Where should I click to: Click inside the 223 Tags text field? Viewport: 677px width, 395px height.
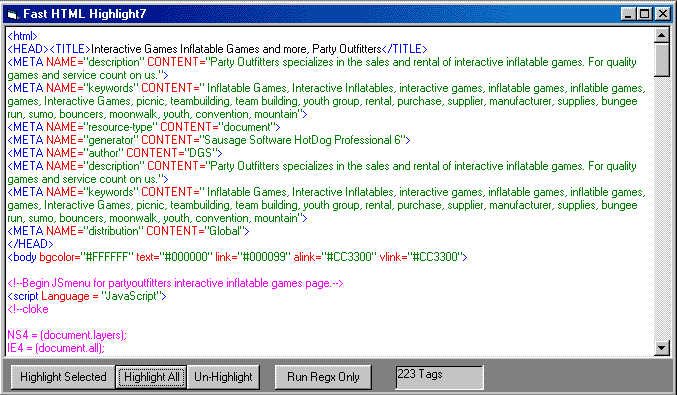pyautogui.click(x=440, y=377)
